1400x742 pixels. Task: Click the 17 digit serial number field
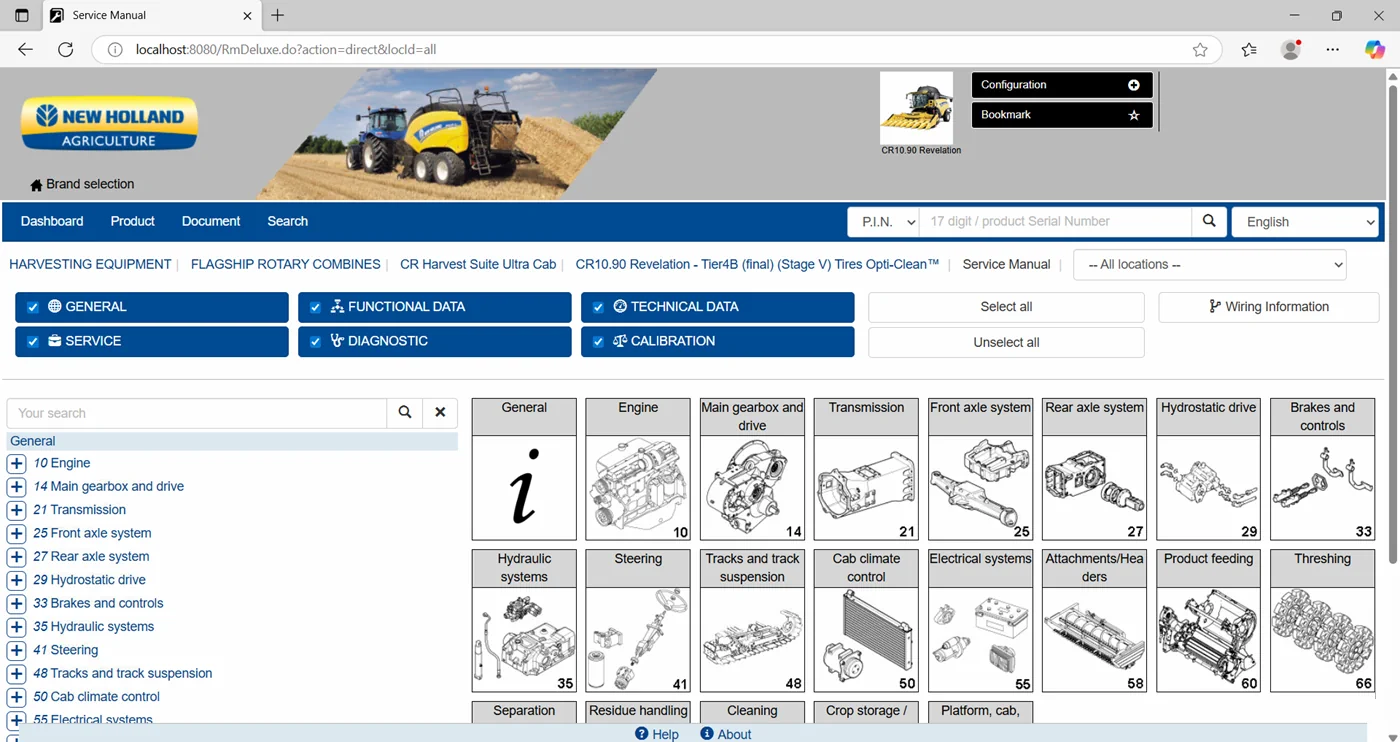tap(1055, 221)
